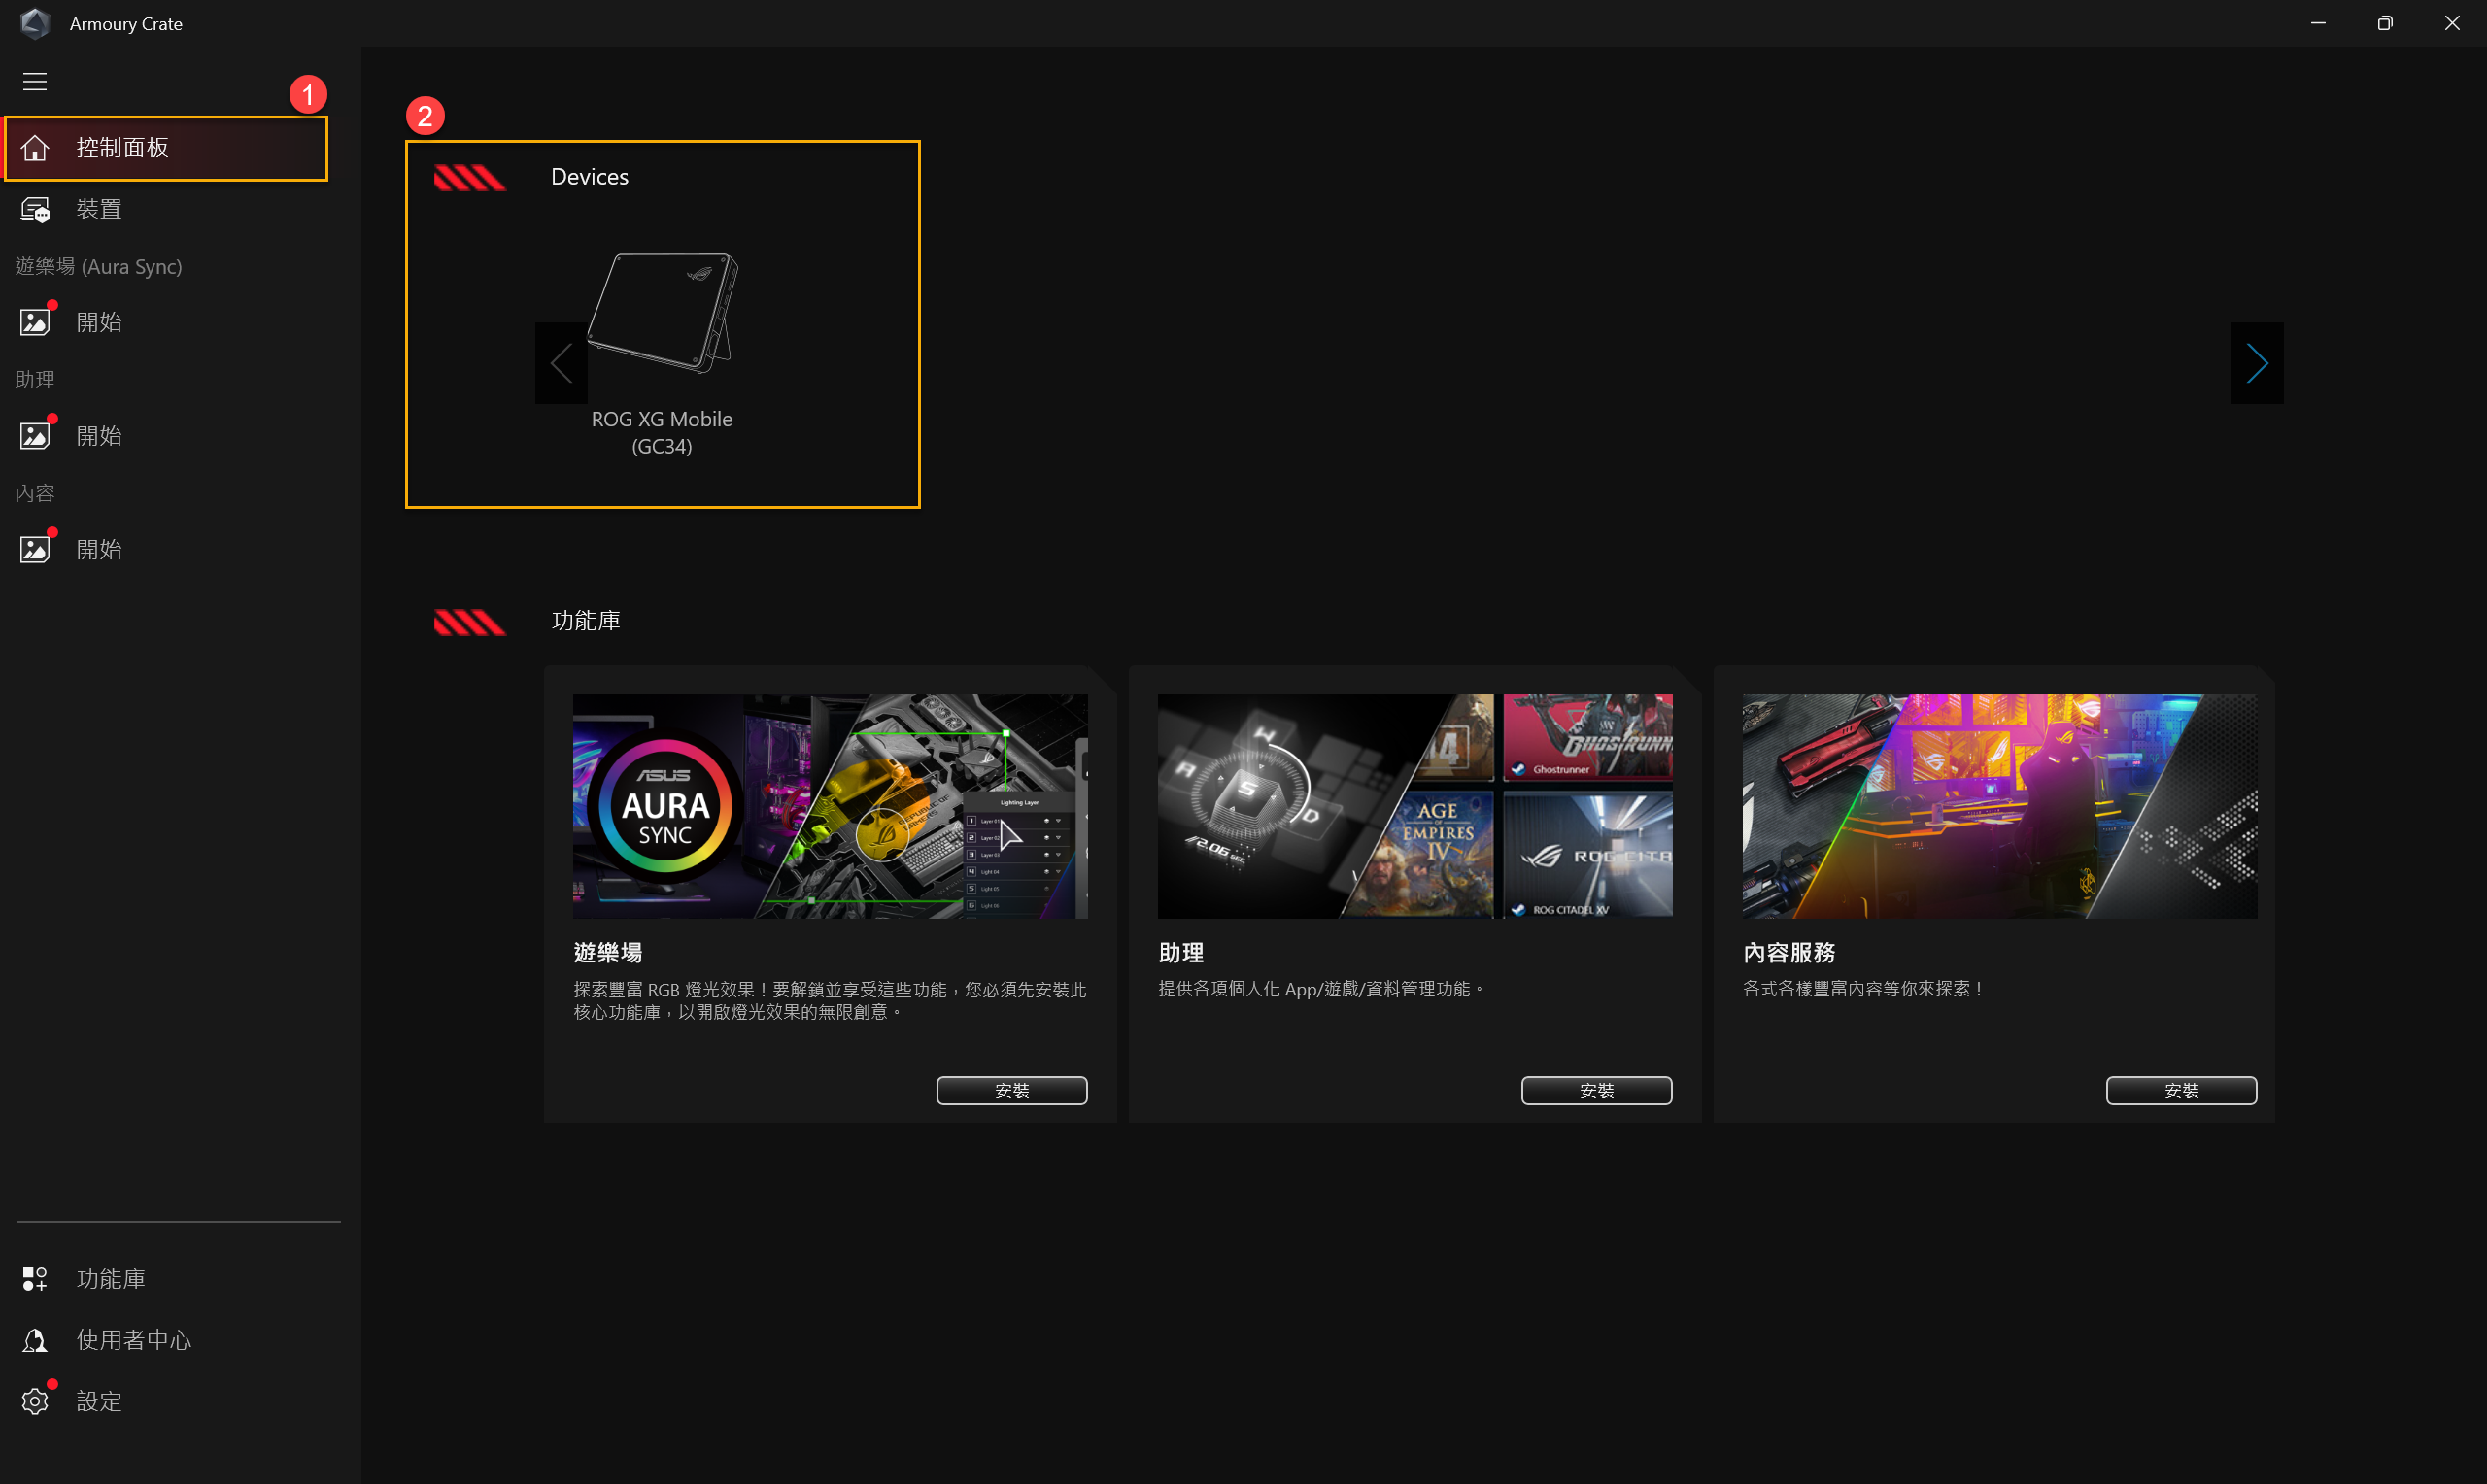Click the 探索豐富 RGB 燈光效果 description text
The height and width of the screenshot is (1484, 2487).
(829, 1001)
